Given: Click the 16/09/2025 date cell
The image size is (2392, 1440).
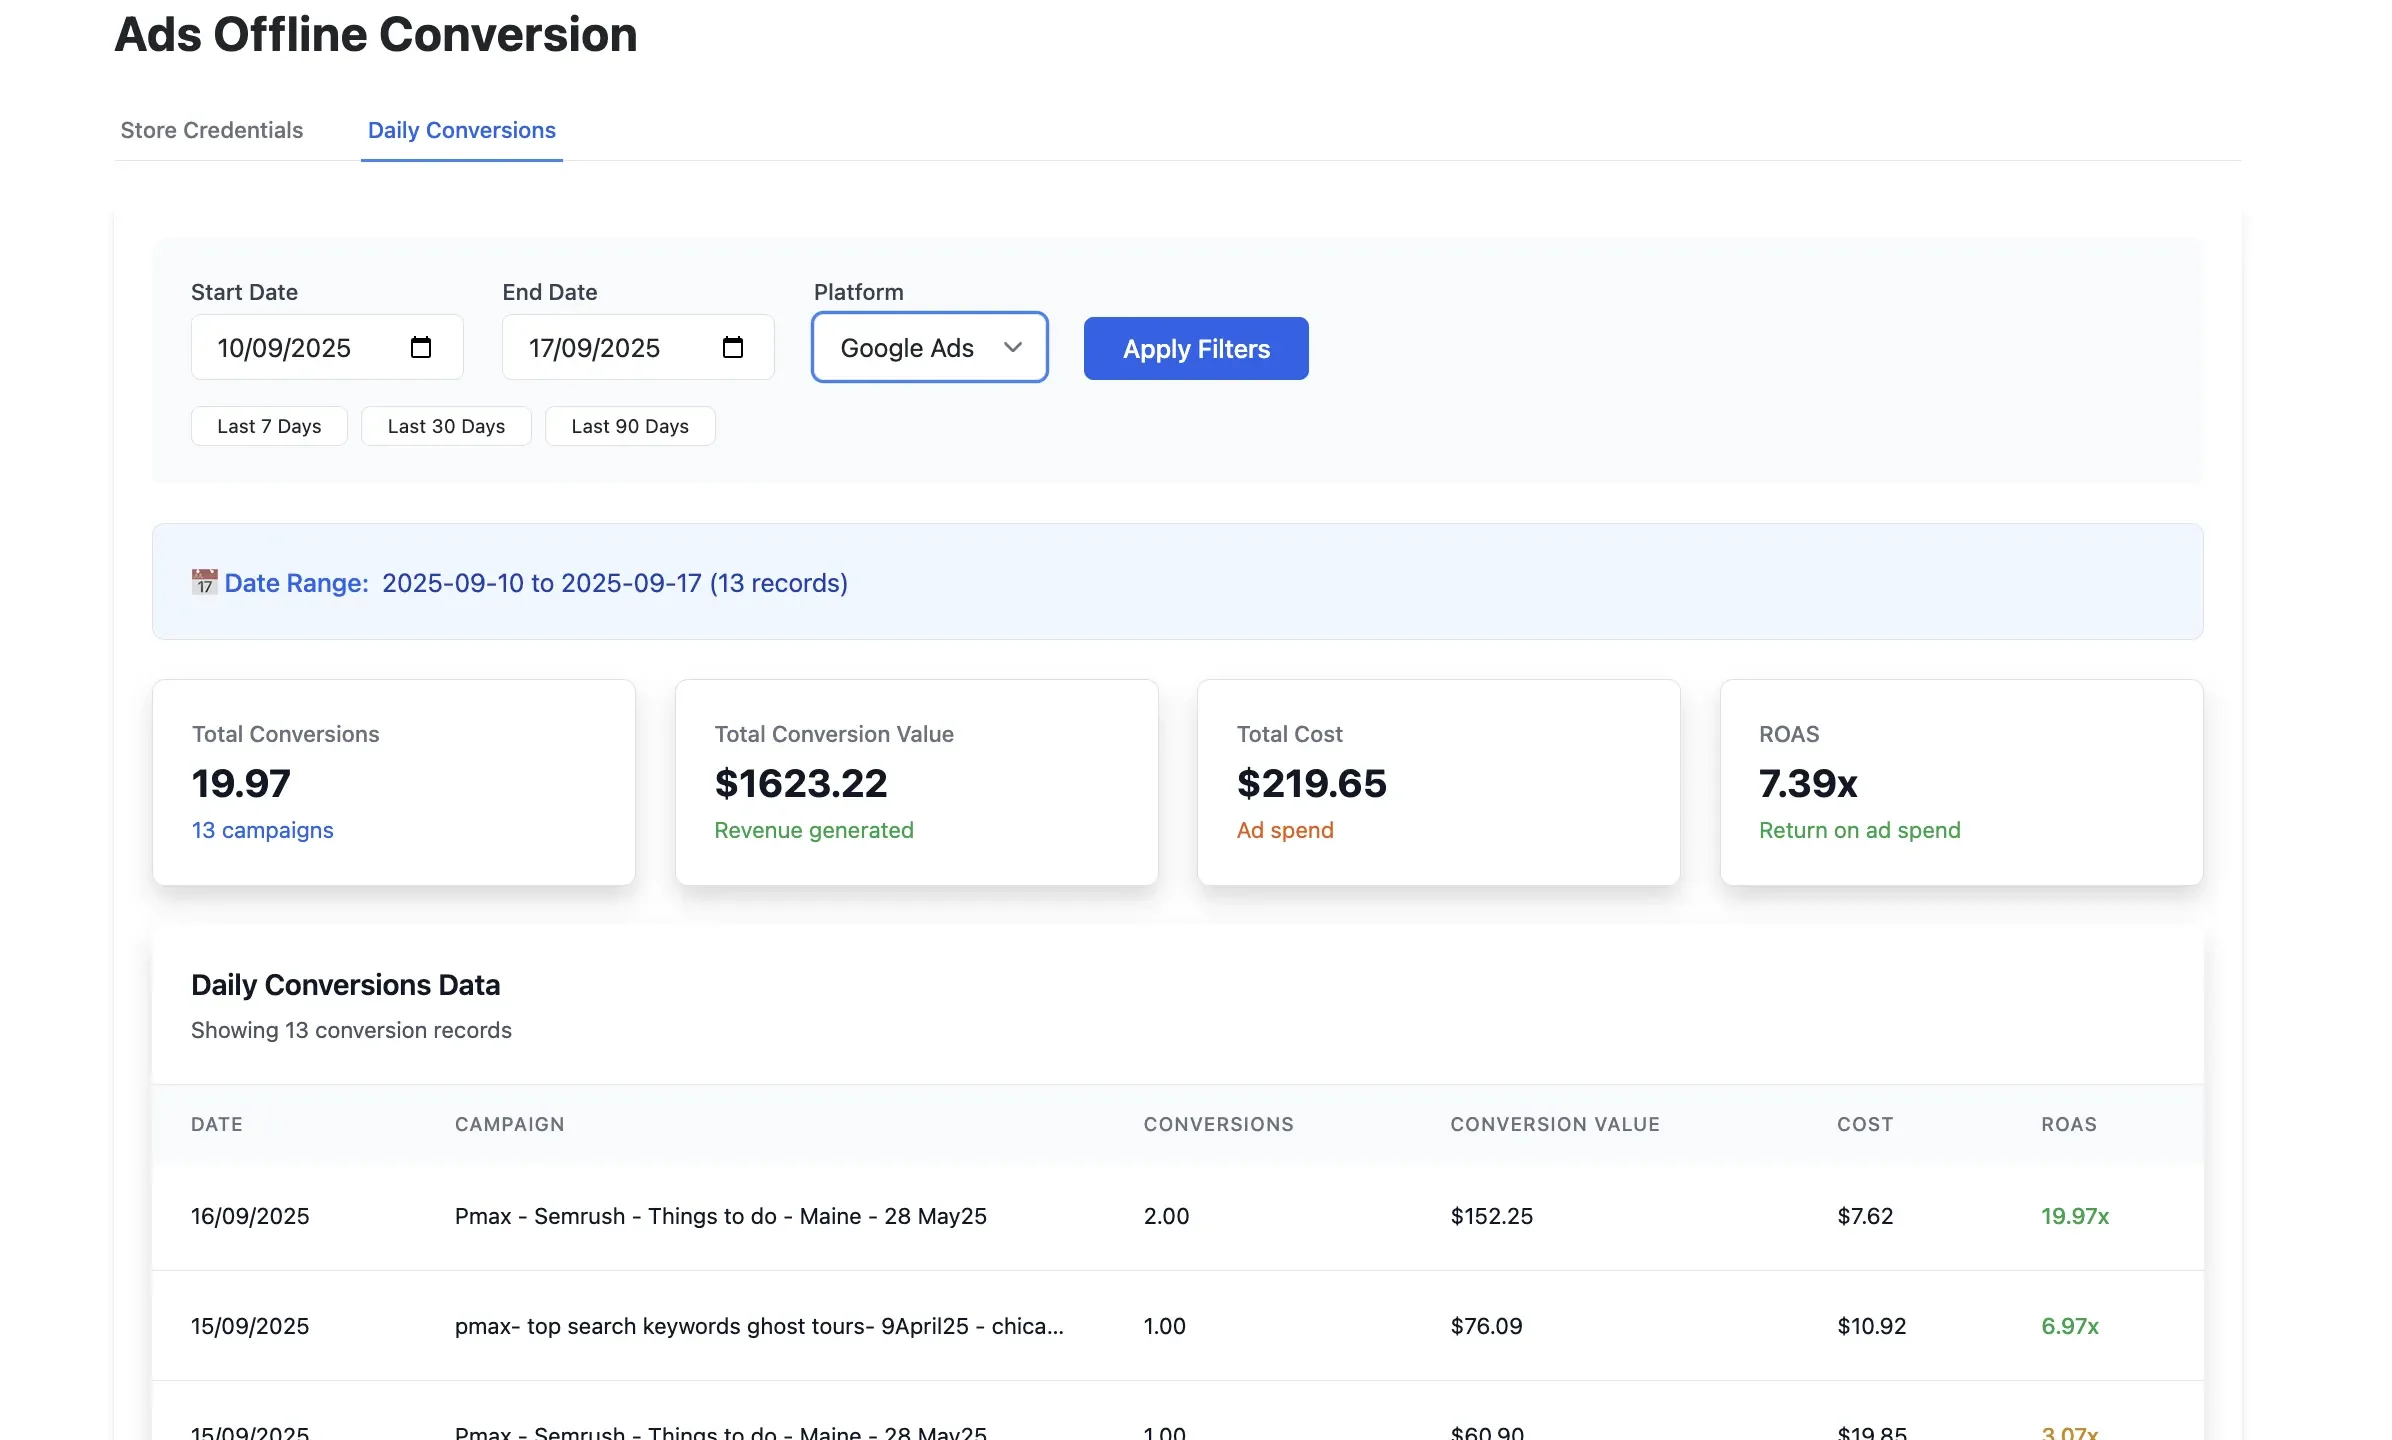Looking at the screenshot, I should click(x=250, y=1216).
